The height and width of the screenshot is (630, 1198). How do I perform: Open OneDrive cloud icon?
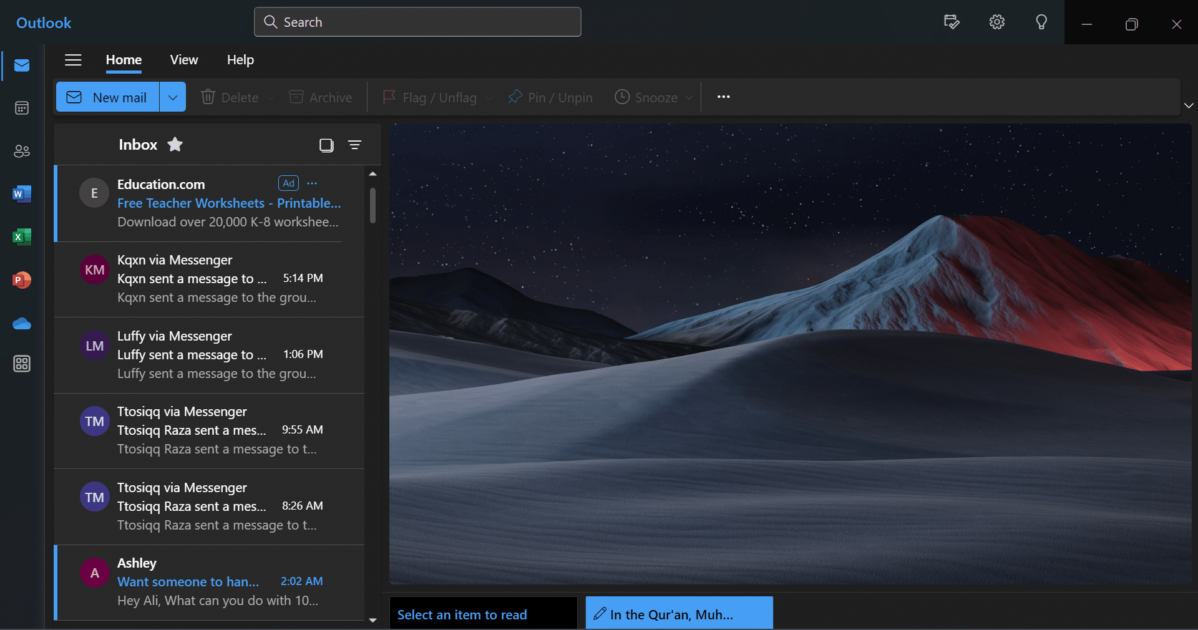pos(21,323)
